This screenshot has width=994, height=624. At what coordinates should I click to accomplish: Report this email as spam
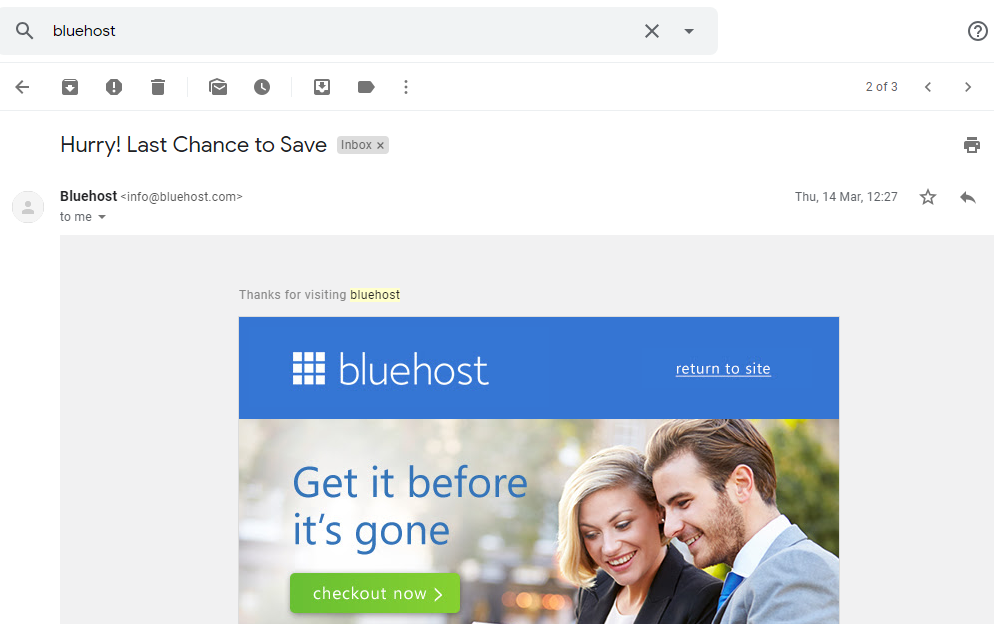point(114,87)
